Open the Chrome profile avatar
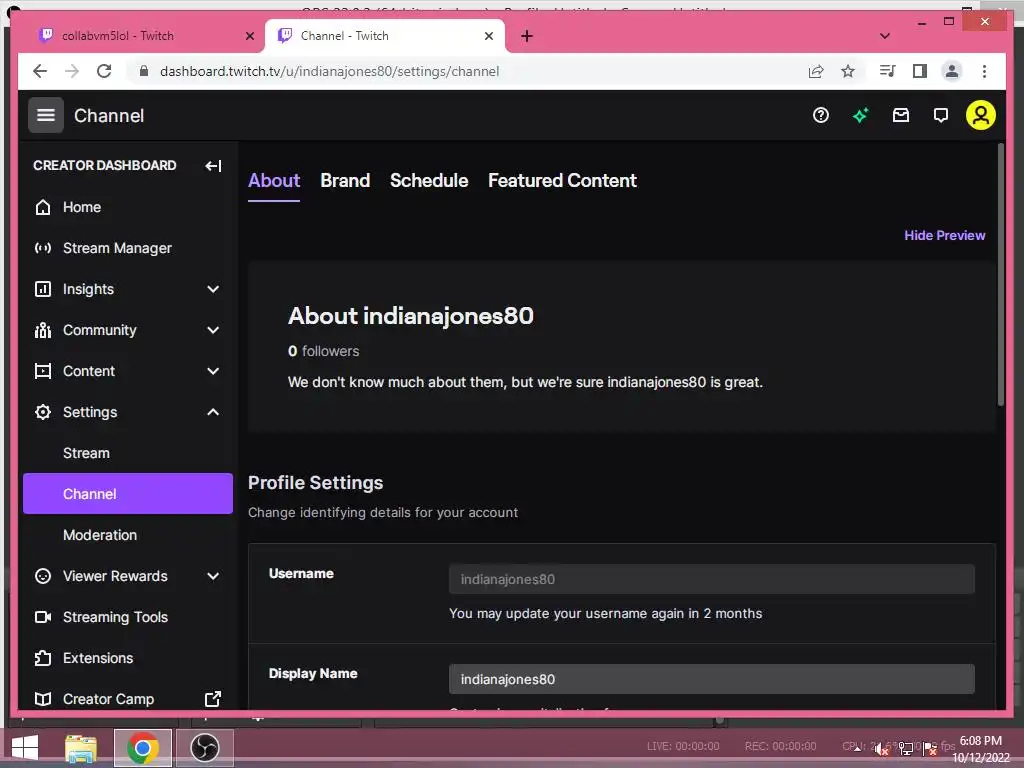The image size is (1024, 768). [952, 71]
